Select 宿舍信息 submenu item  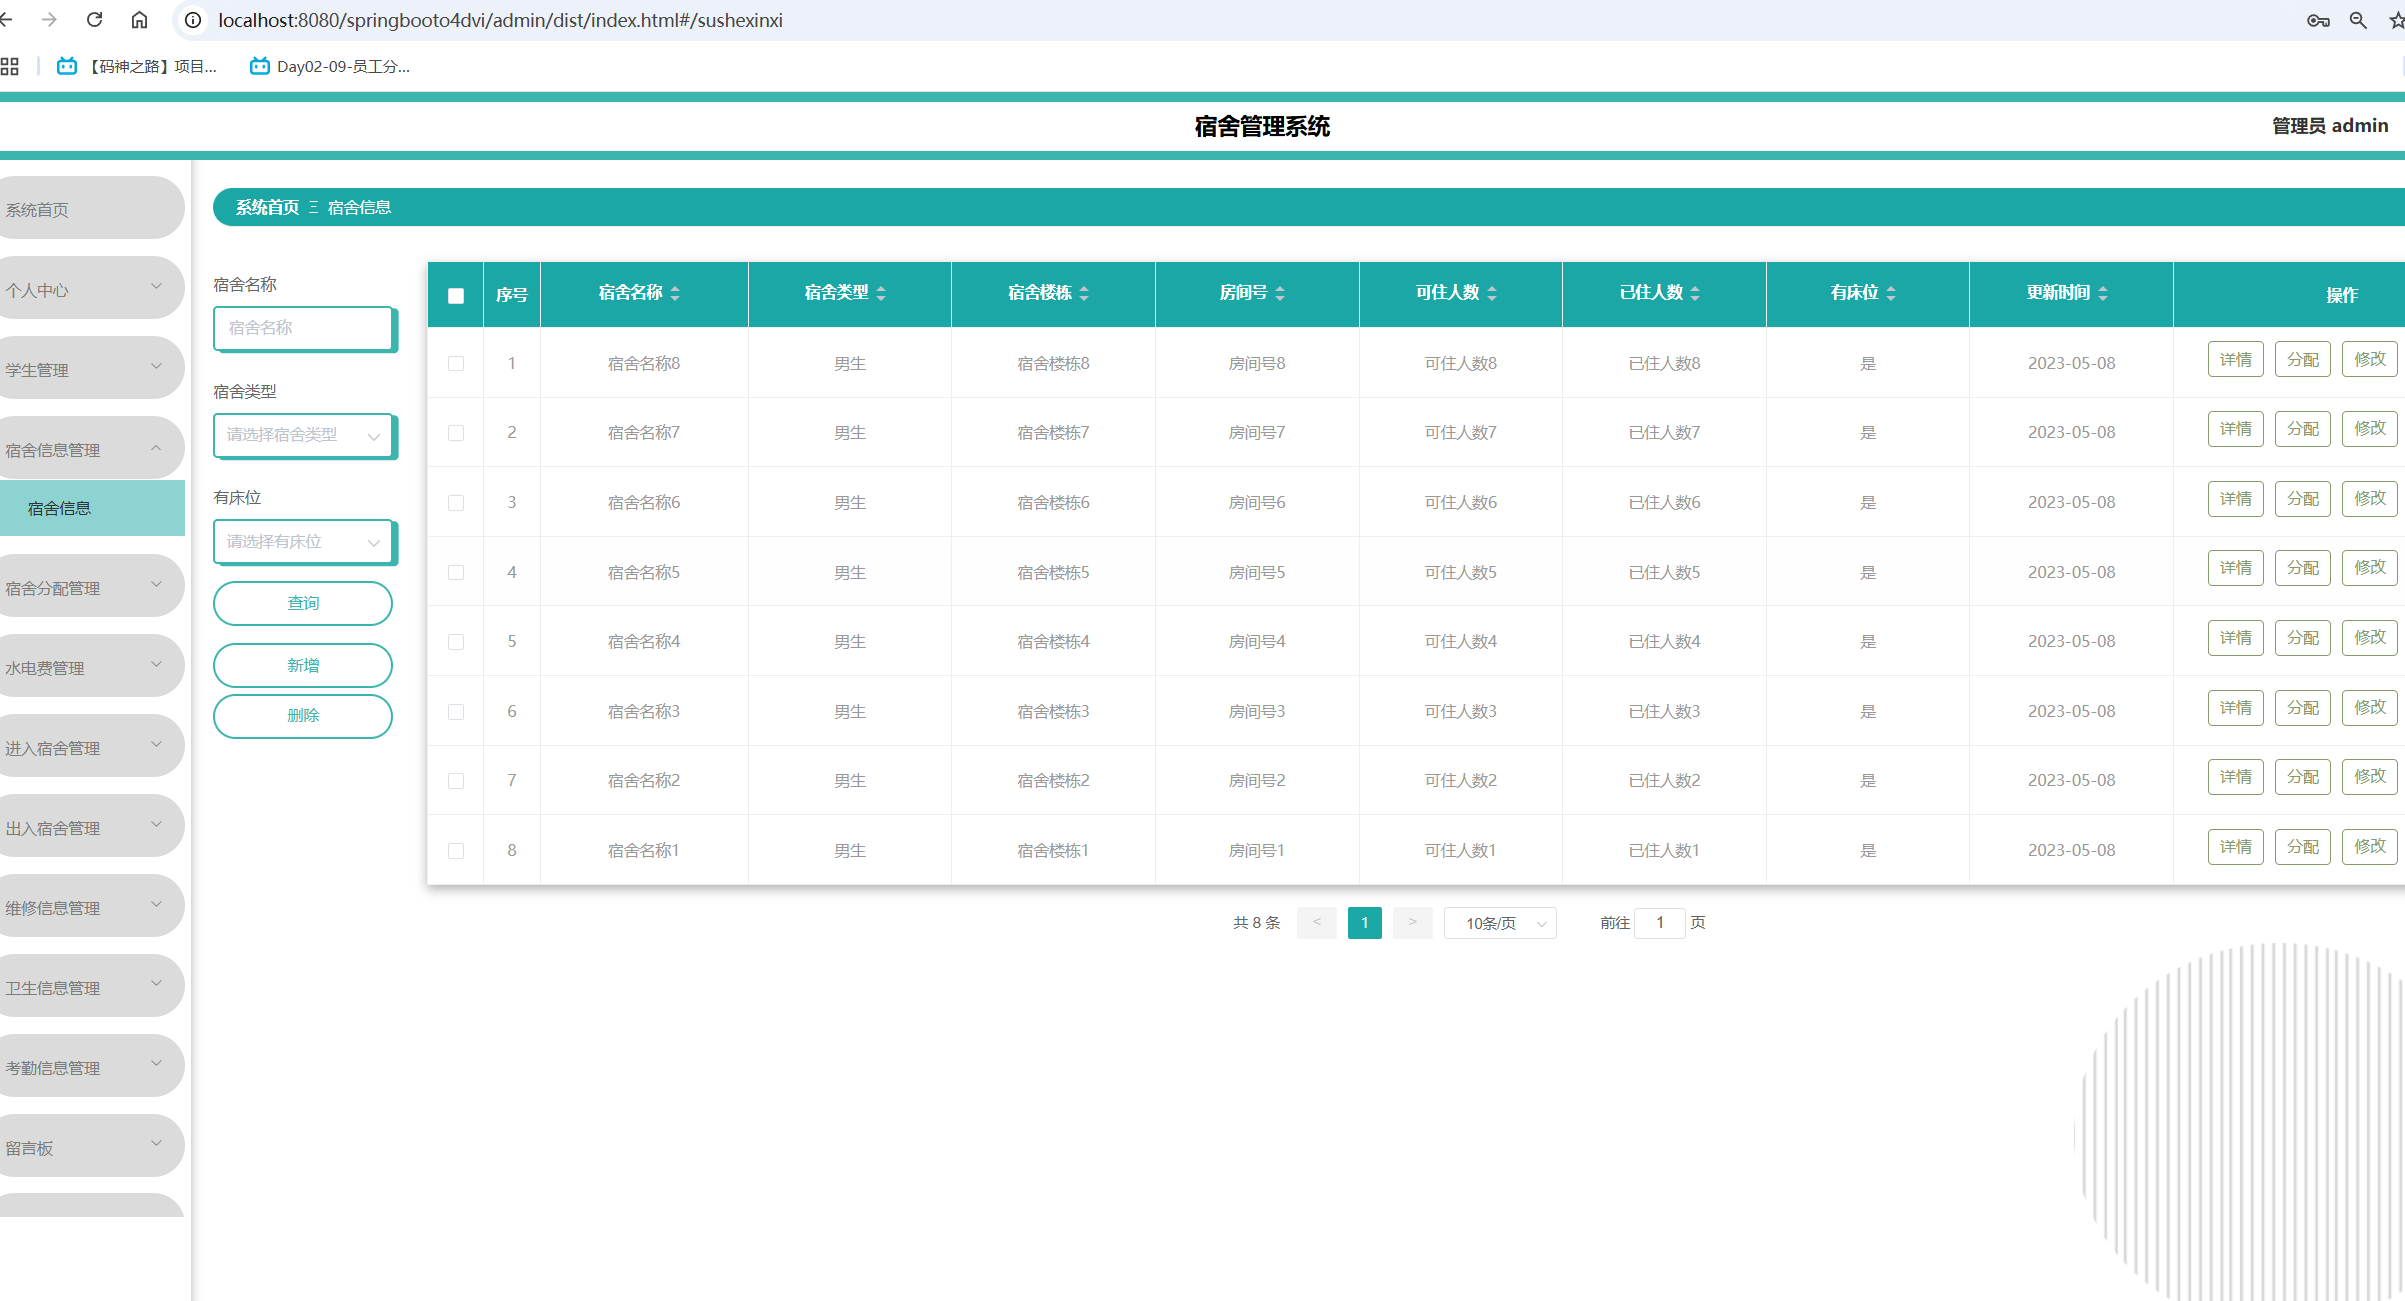point(92,508)
